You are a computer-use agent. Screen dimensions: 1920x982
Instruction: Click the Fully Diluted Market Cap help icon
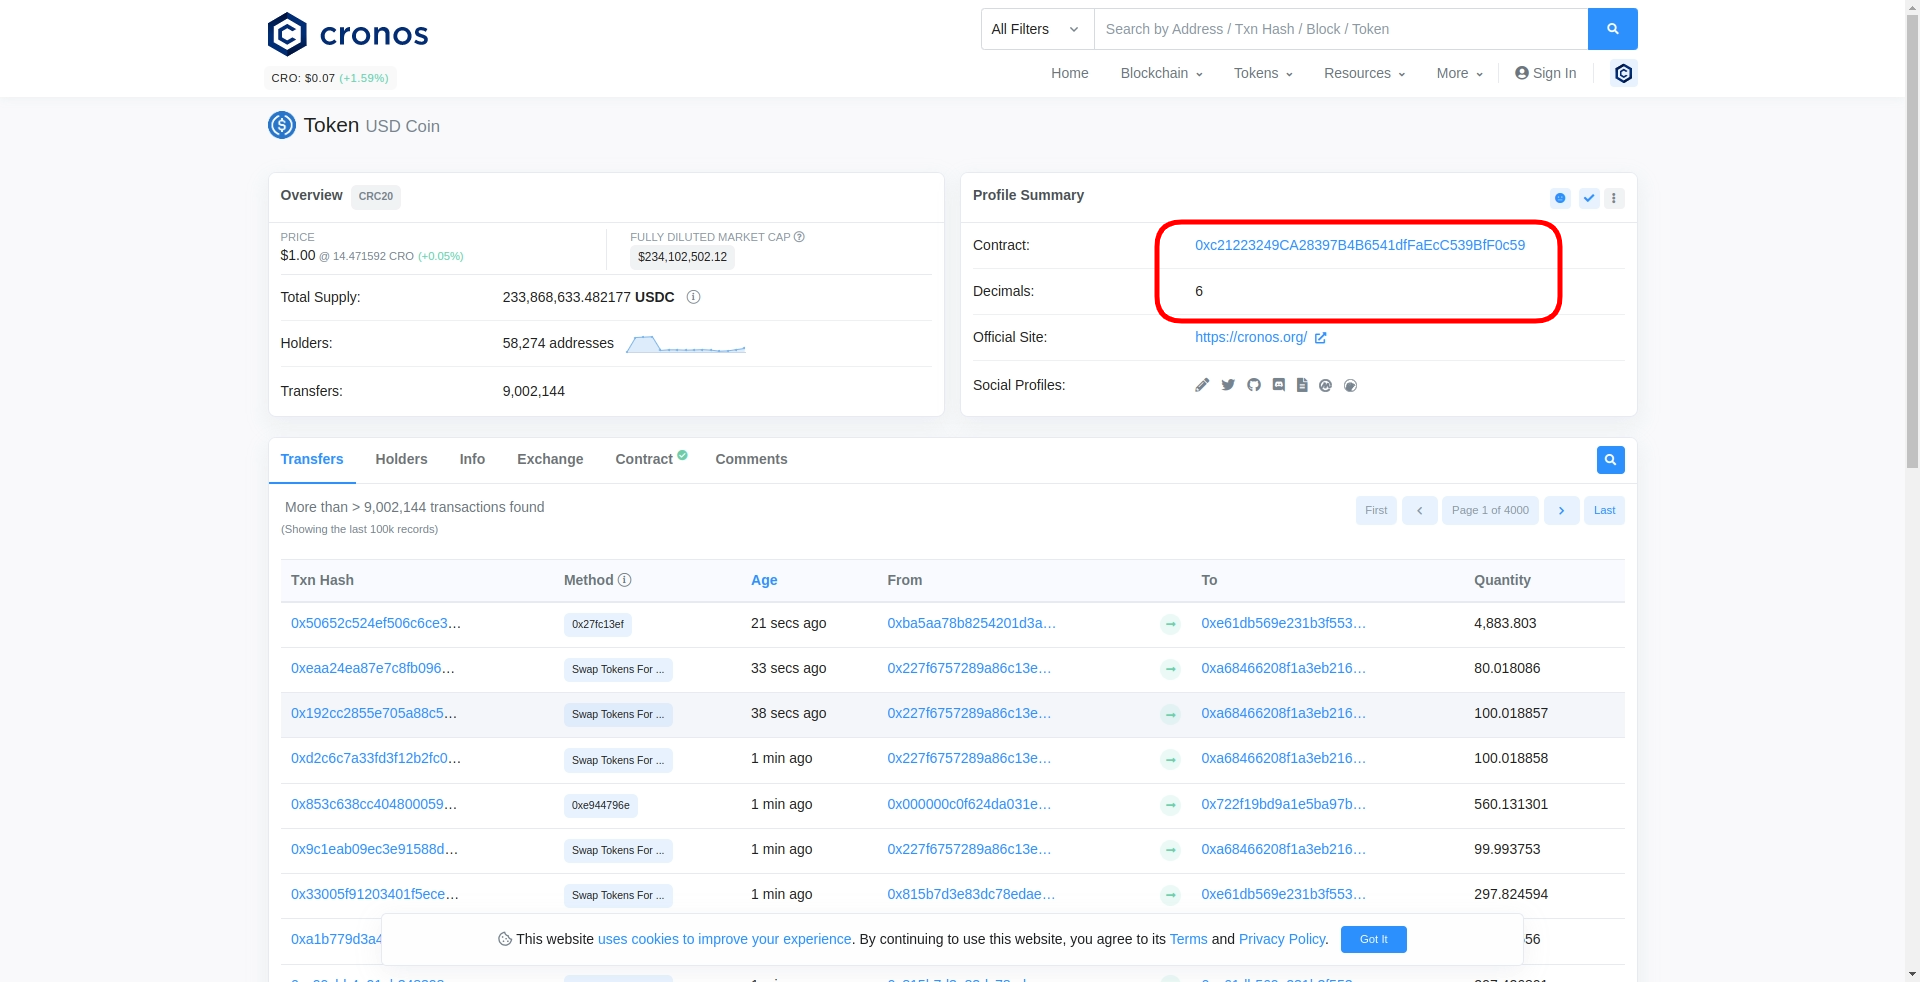[x=799, y=237]
